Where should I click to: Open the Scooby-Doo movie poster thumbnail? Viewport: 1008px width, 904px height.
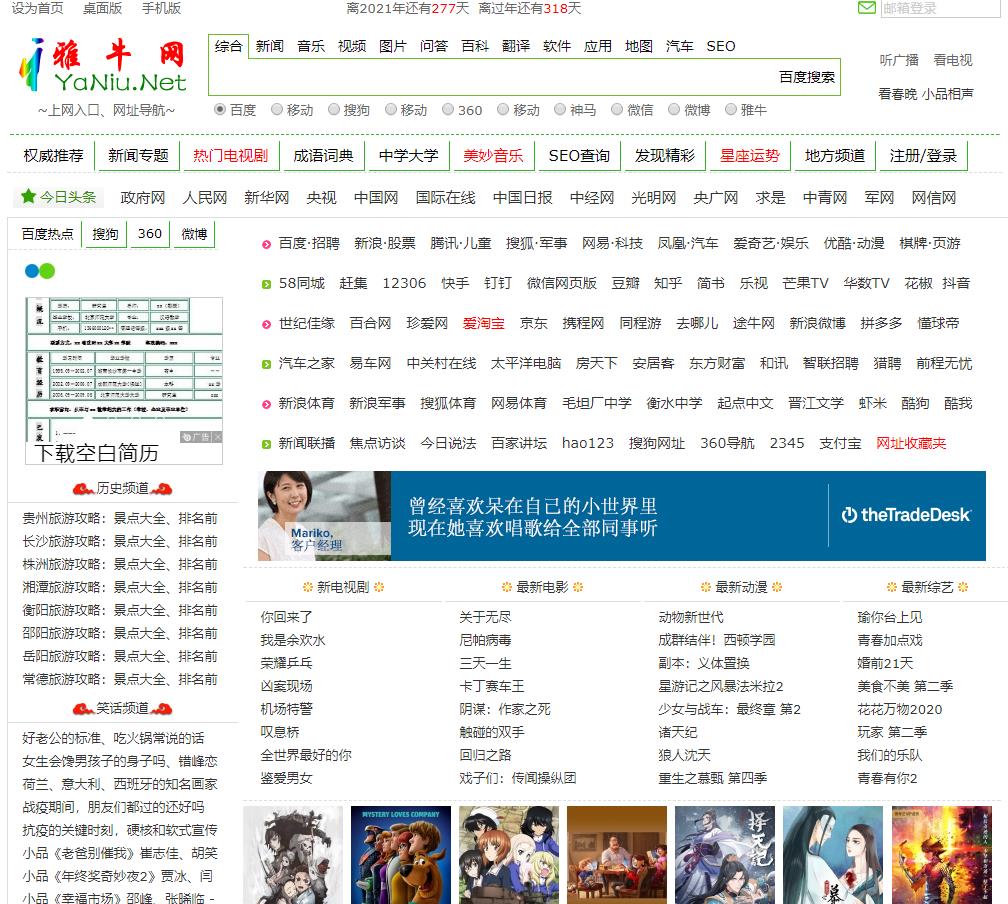click(x=400, y=854)
